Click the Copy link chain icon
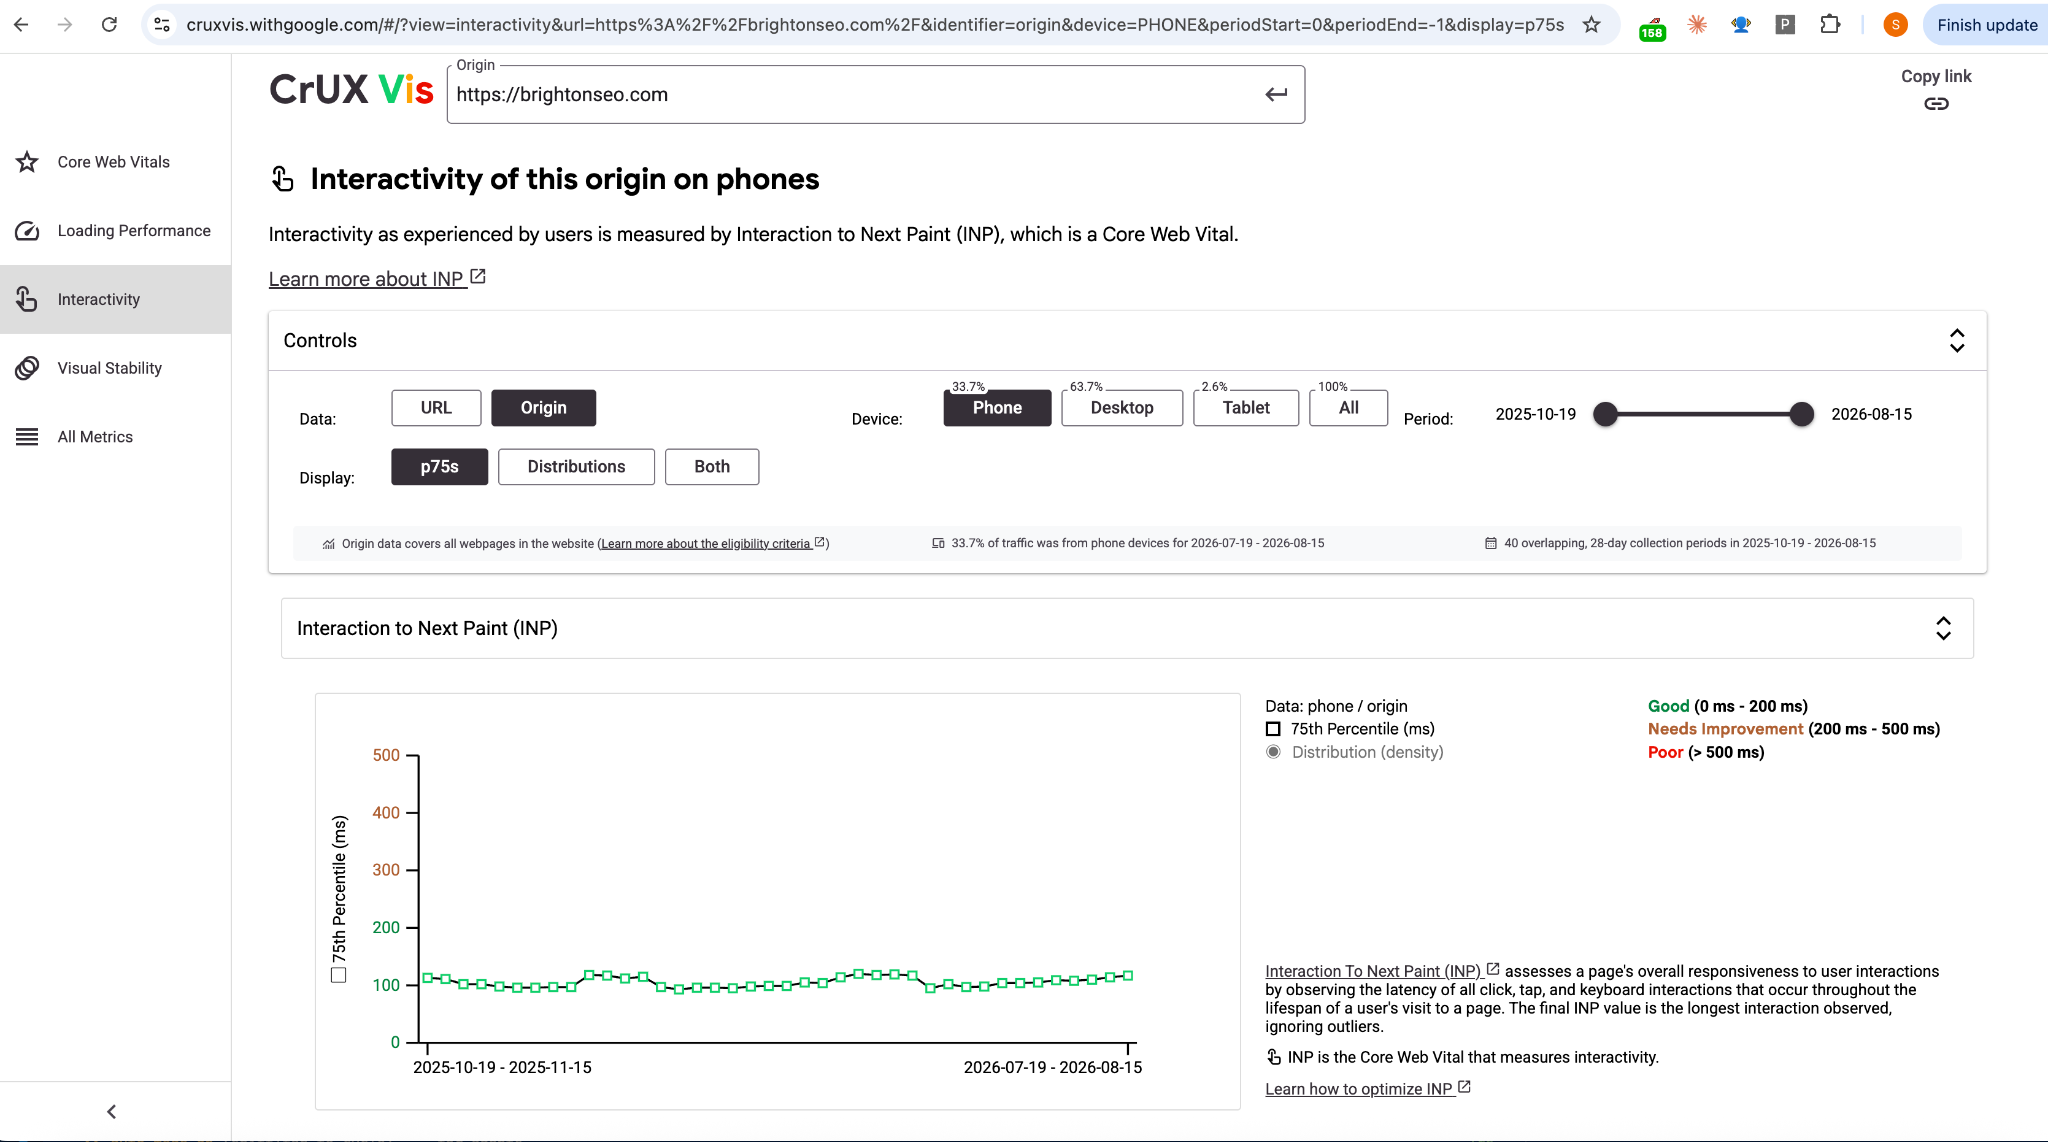This screenshot has height=1142, width=2048. tap(1936, 104)
